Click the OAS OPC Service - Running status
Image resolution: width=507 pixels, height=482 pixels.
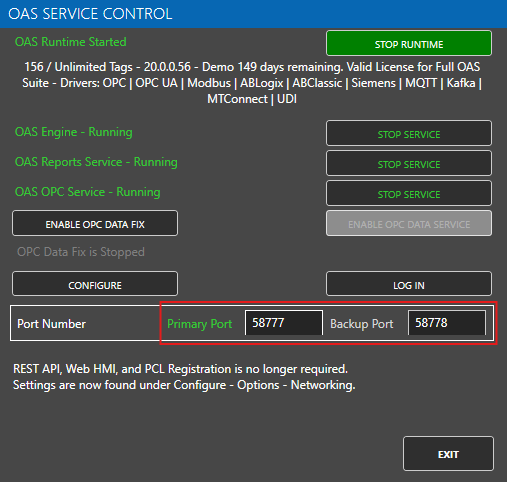[x=87, y=192]
